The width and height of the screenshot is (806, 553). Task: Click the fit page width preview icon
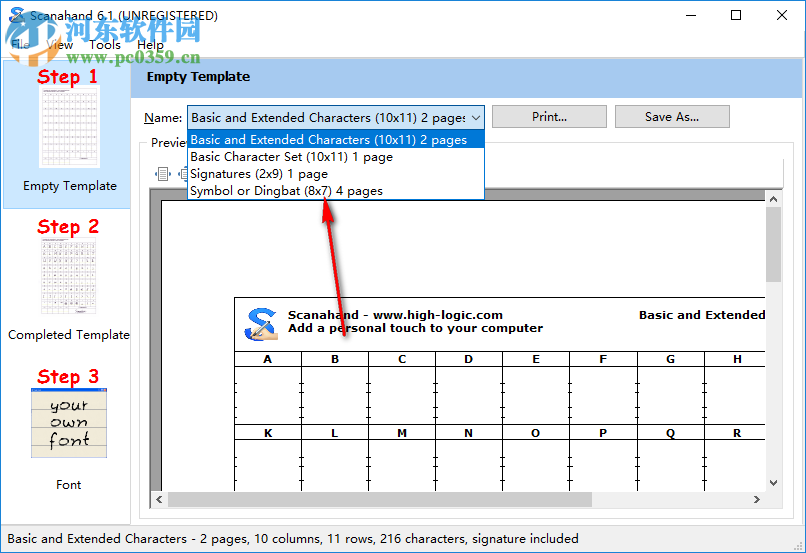click(x=162, y=174)
